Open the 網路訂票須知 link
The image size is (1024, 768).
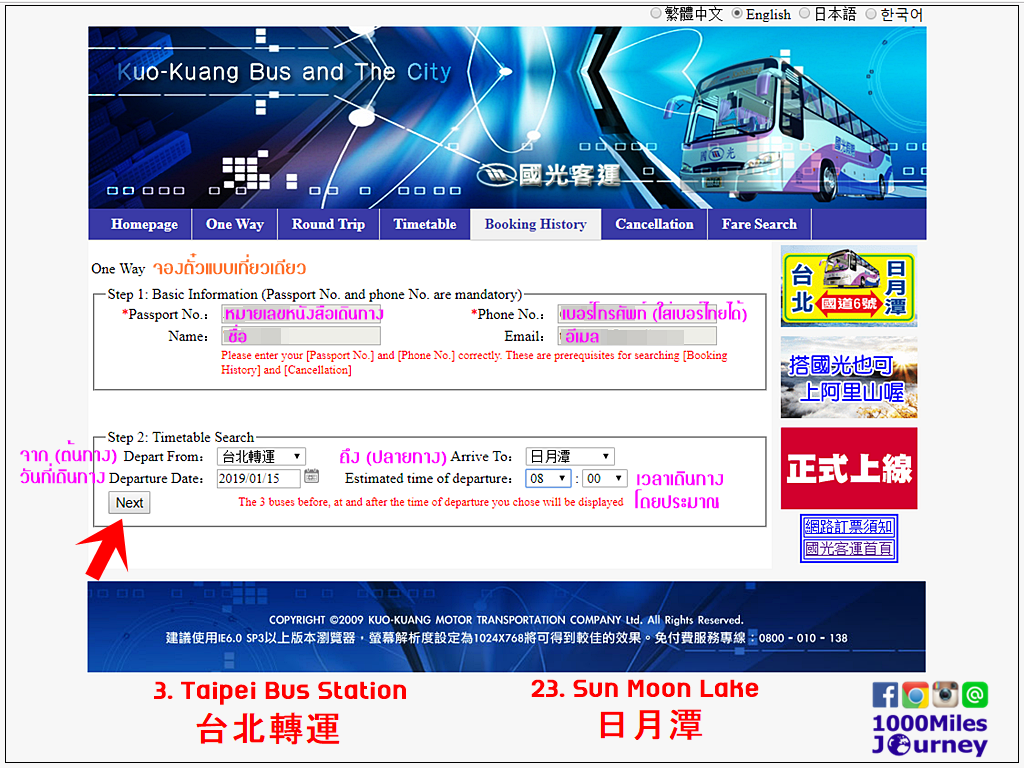pyautogui.click(x=849, y=526)
